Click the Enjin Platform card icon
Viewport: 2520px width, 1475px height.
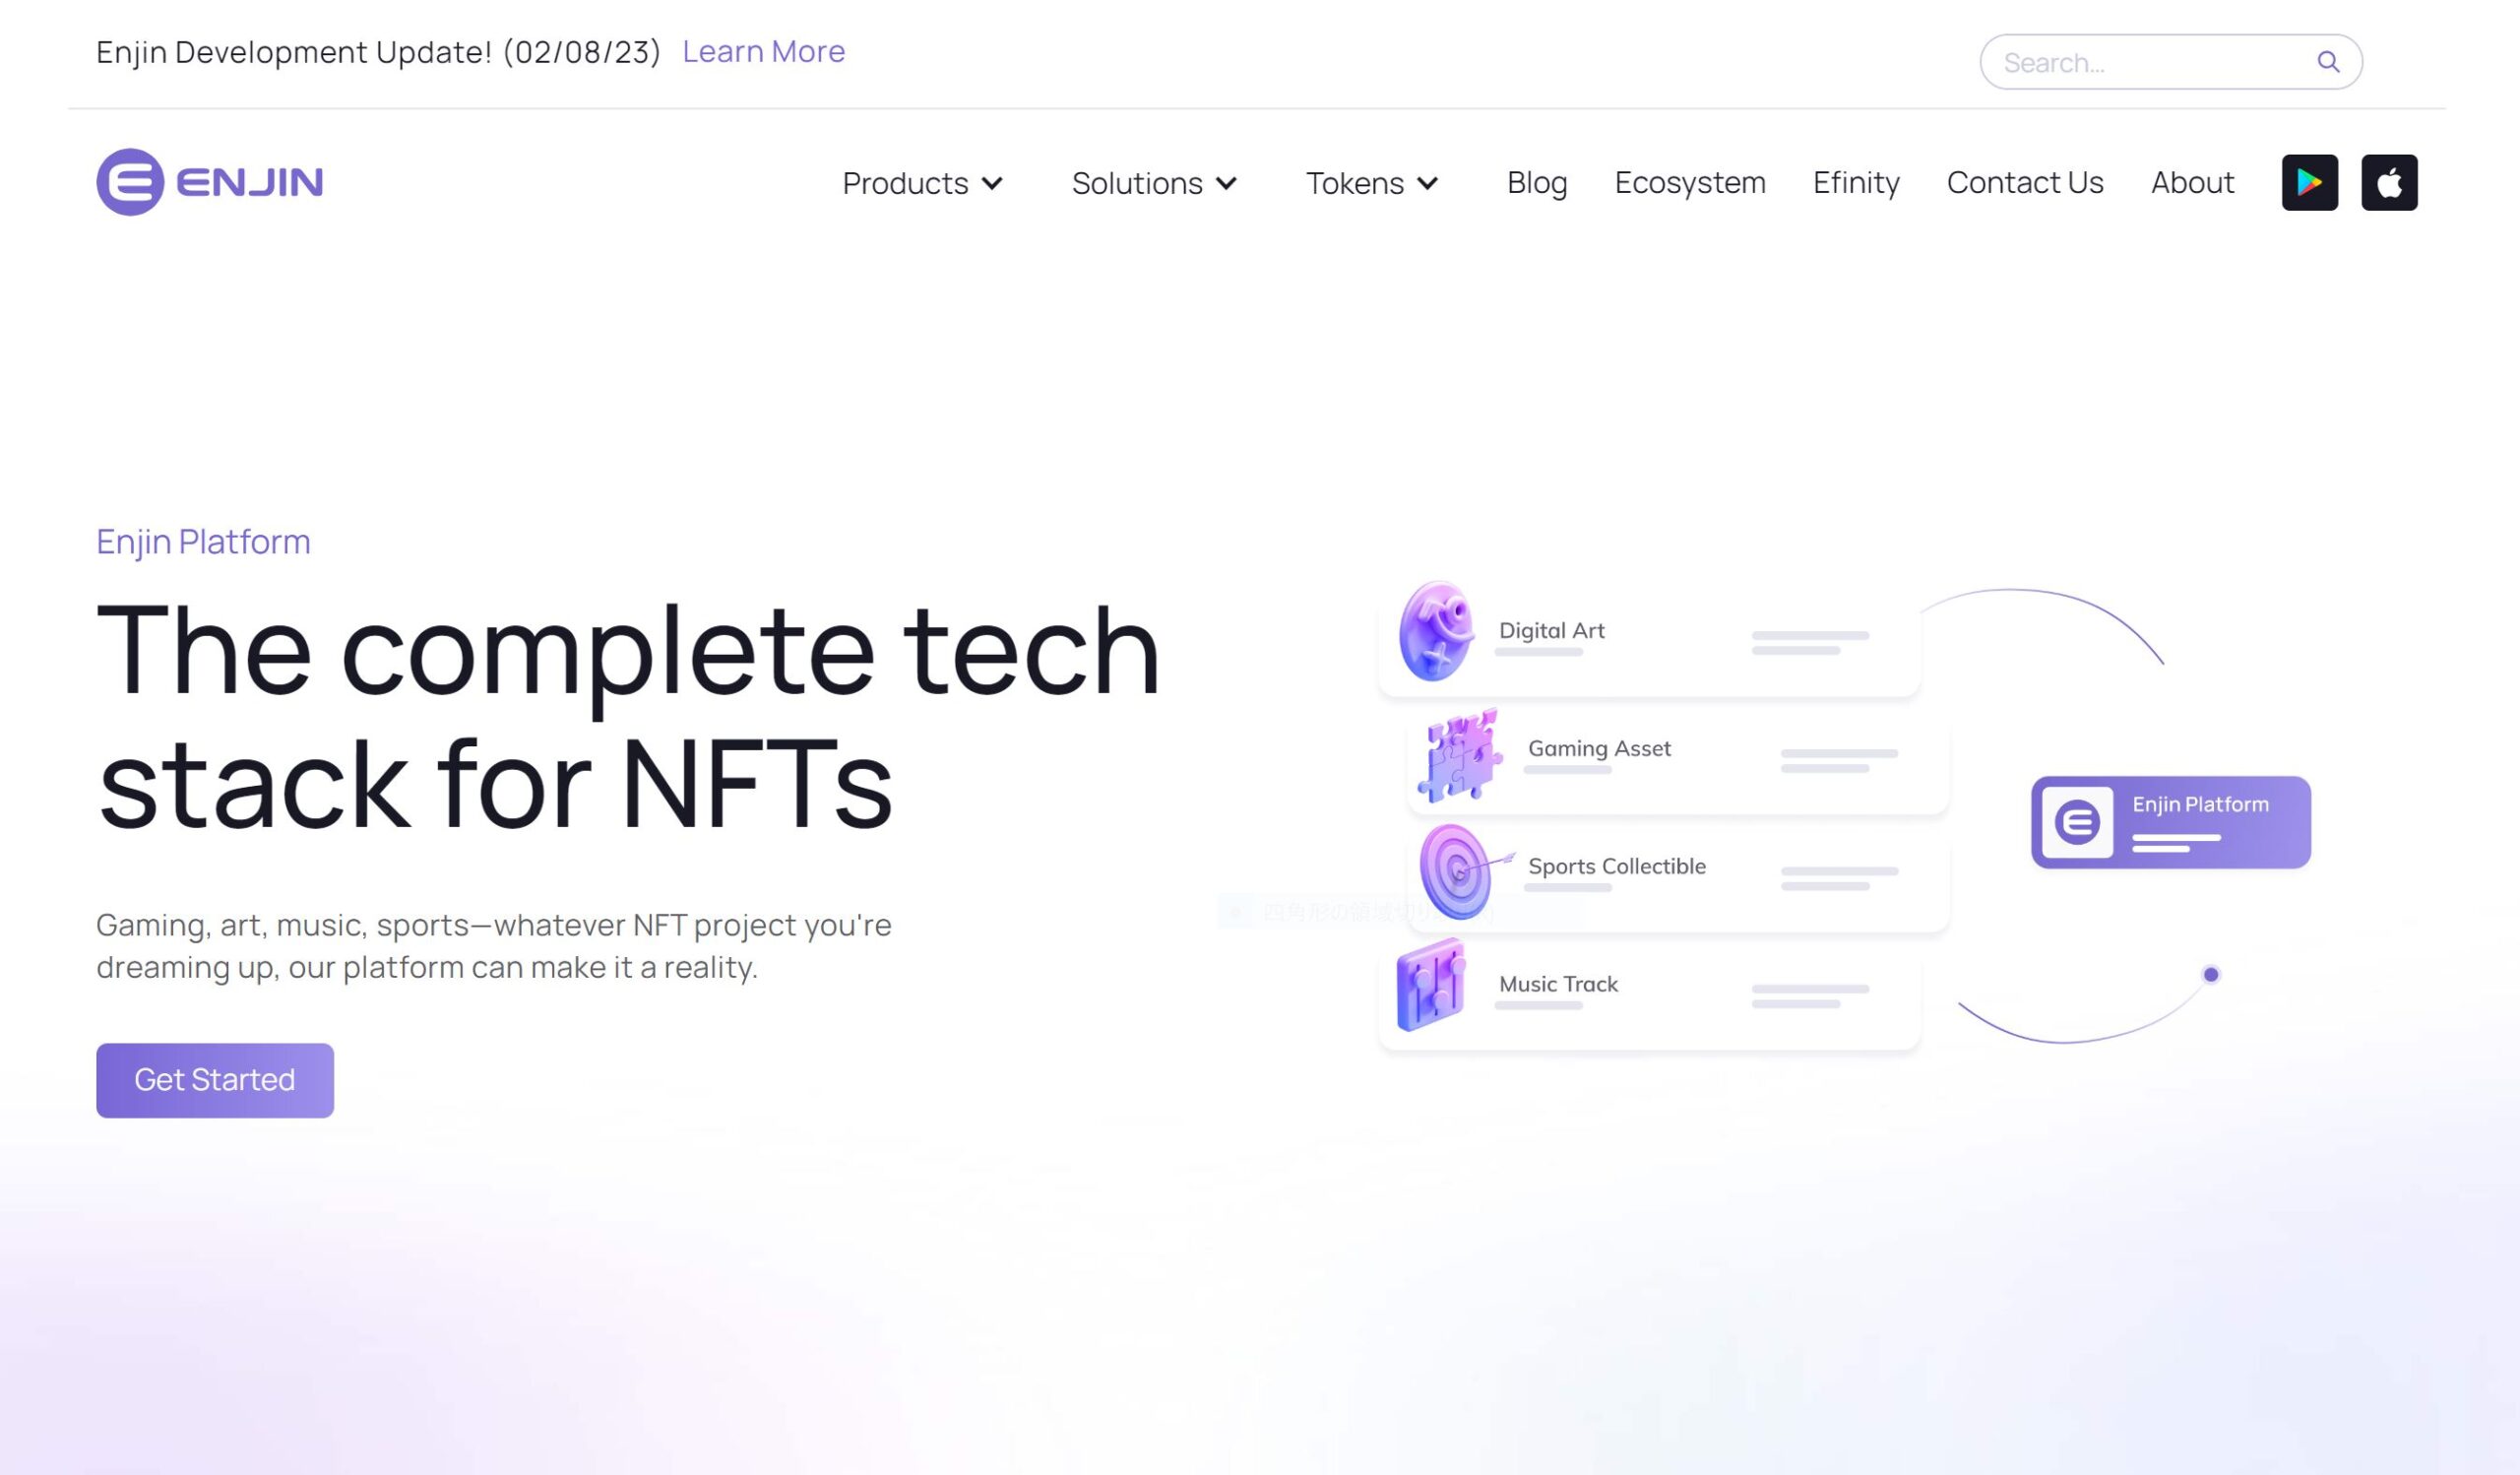point(2080,820)
